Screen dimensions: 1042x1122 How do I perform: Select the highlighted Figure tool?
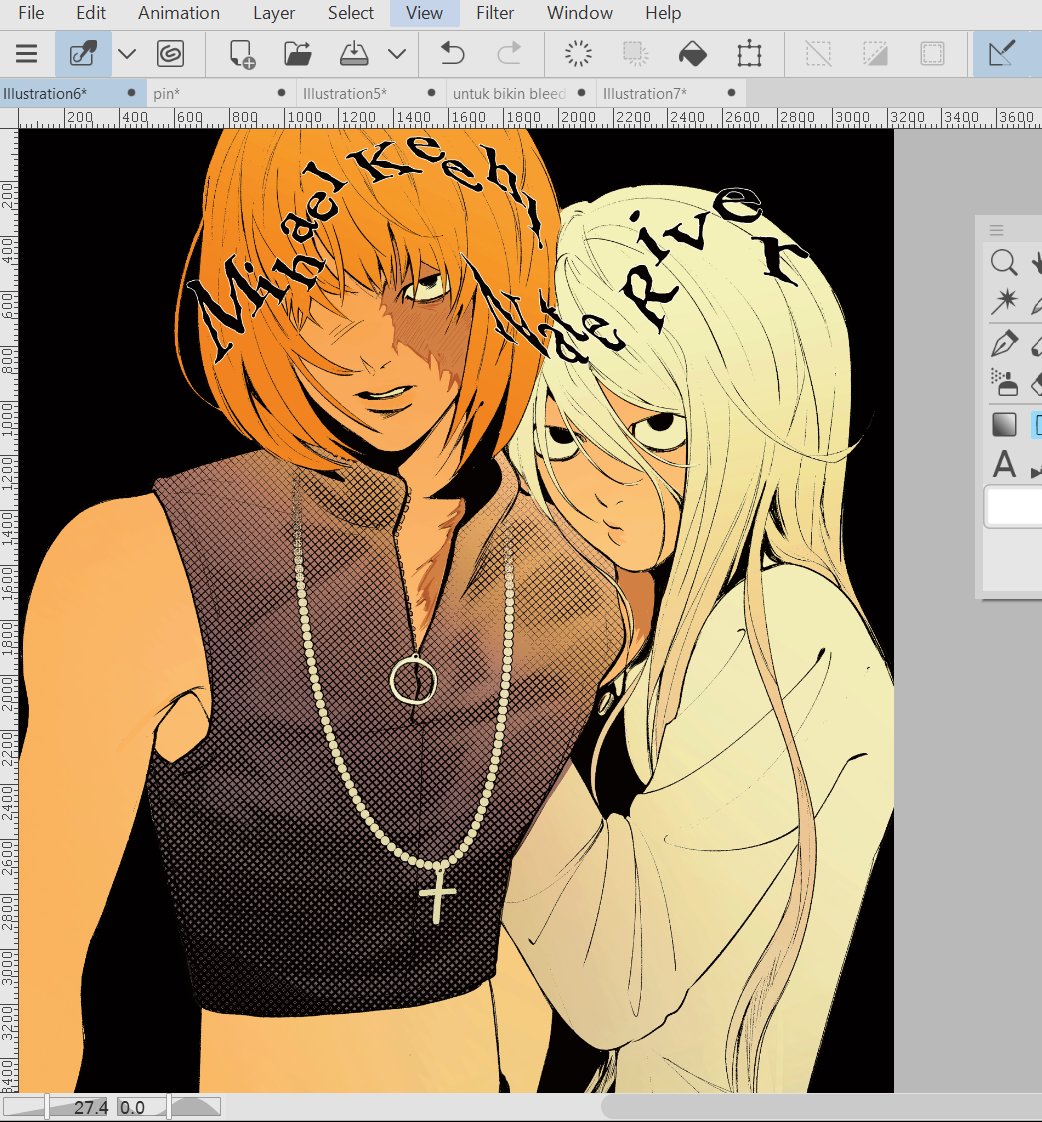(1036, 425)
